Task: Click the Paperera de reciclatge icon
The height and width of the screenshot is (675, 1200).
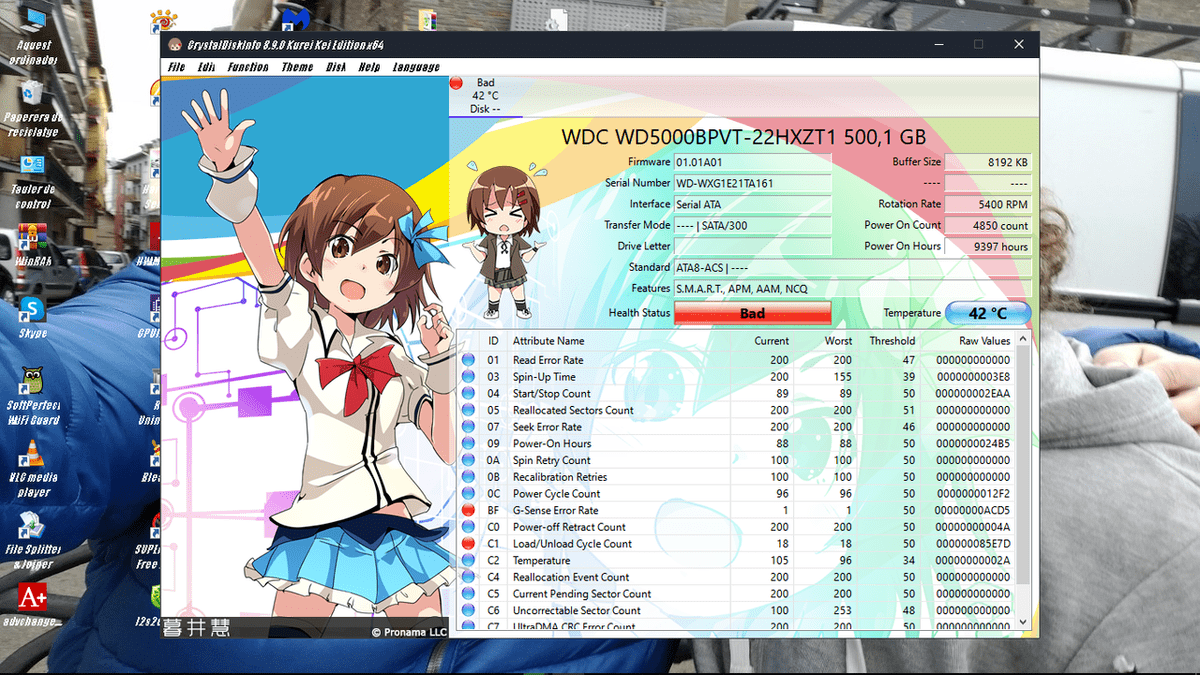Action: pos(32,94)
